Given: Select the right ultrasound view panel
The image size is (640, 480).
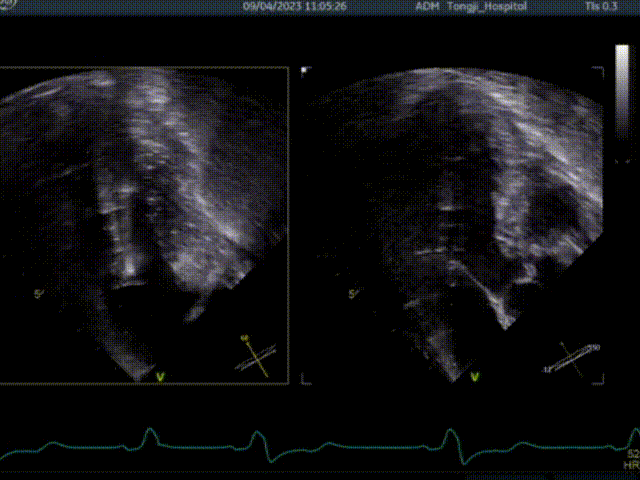Looking at the screenshot, I should [x=453, y=225].
